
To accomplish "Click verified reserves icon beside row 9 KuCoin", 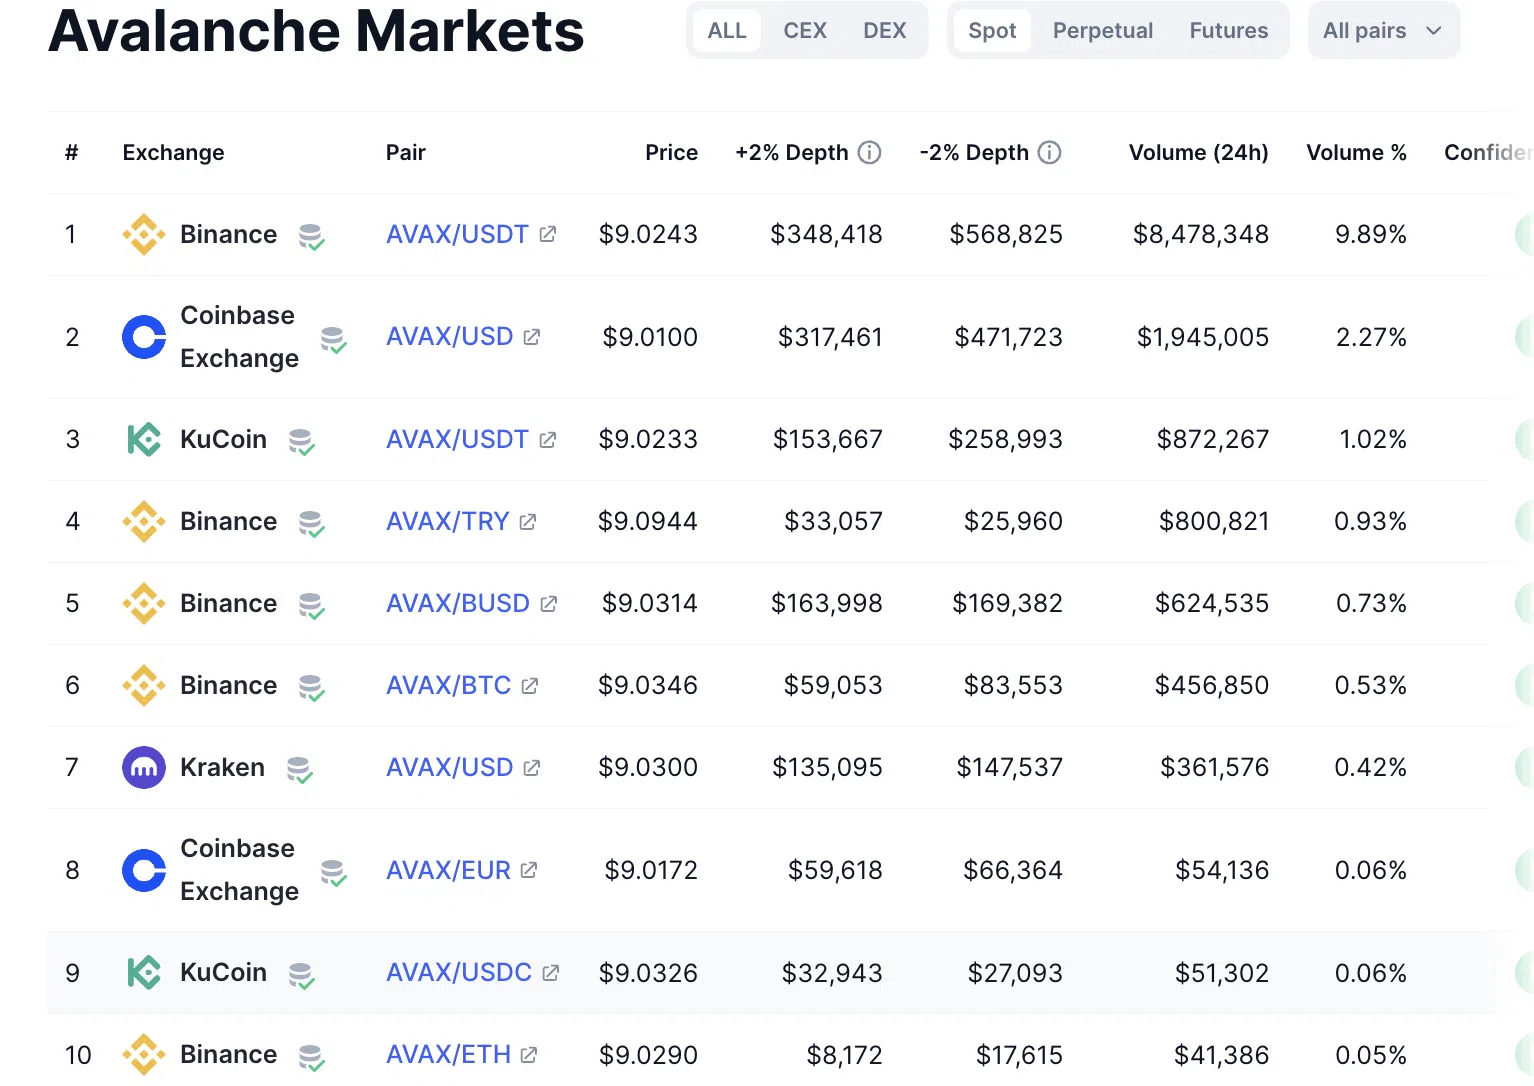I will pyautogui.click(x=301, y=975).
